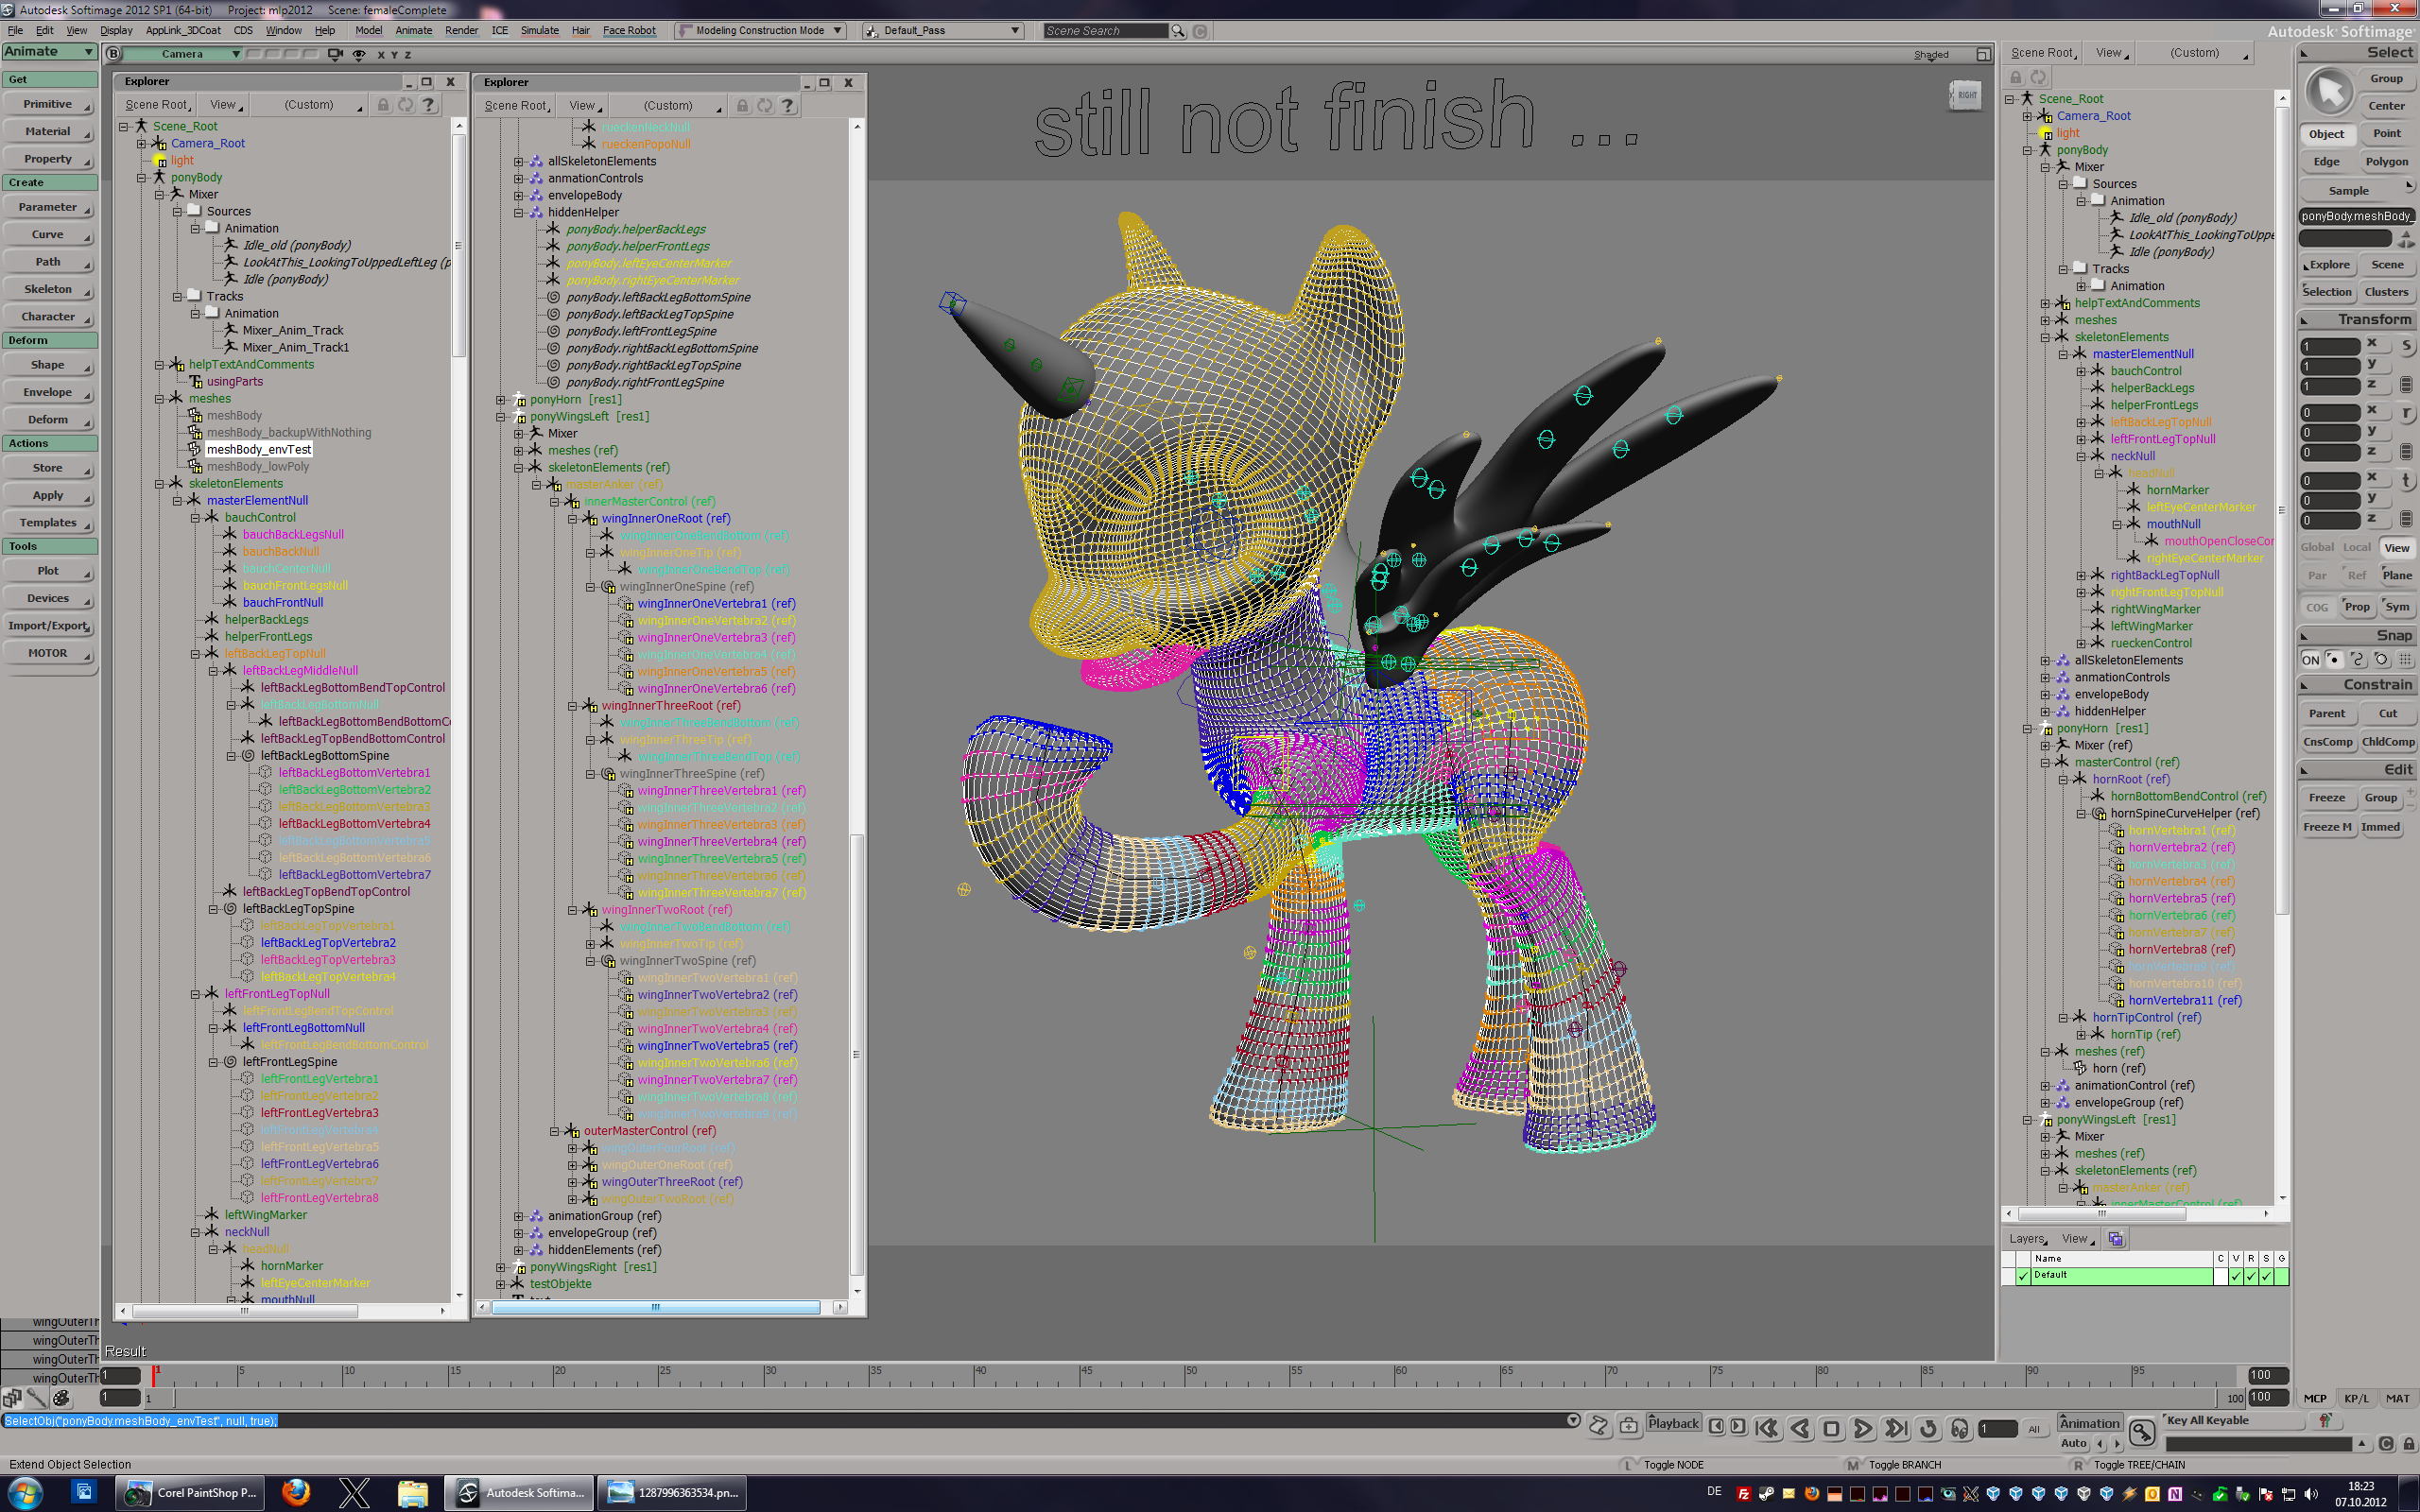Click the Freeze M button
The width and height of the screenshot is (2420, 1512).
pyautogui.click(x=2327, y=827)
